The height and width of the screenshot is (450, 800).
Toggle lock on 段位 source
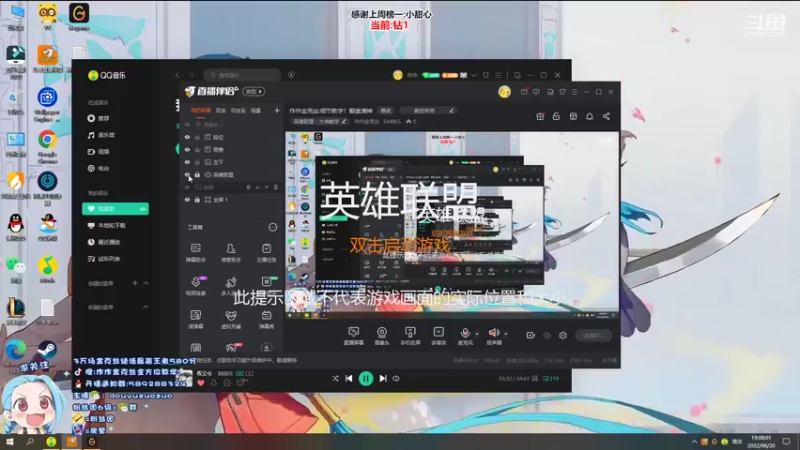pos(197,137)
